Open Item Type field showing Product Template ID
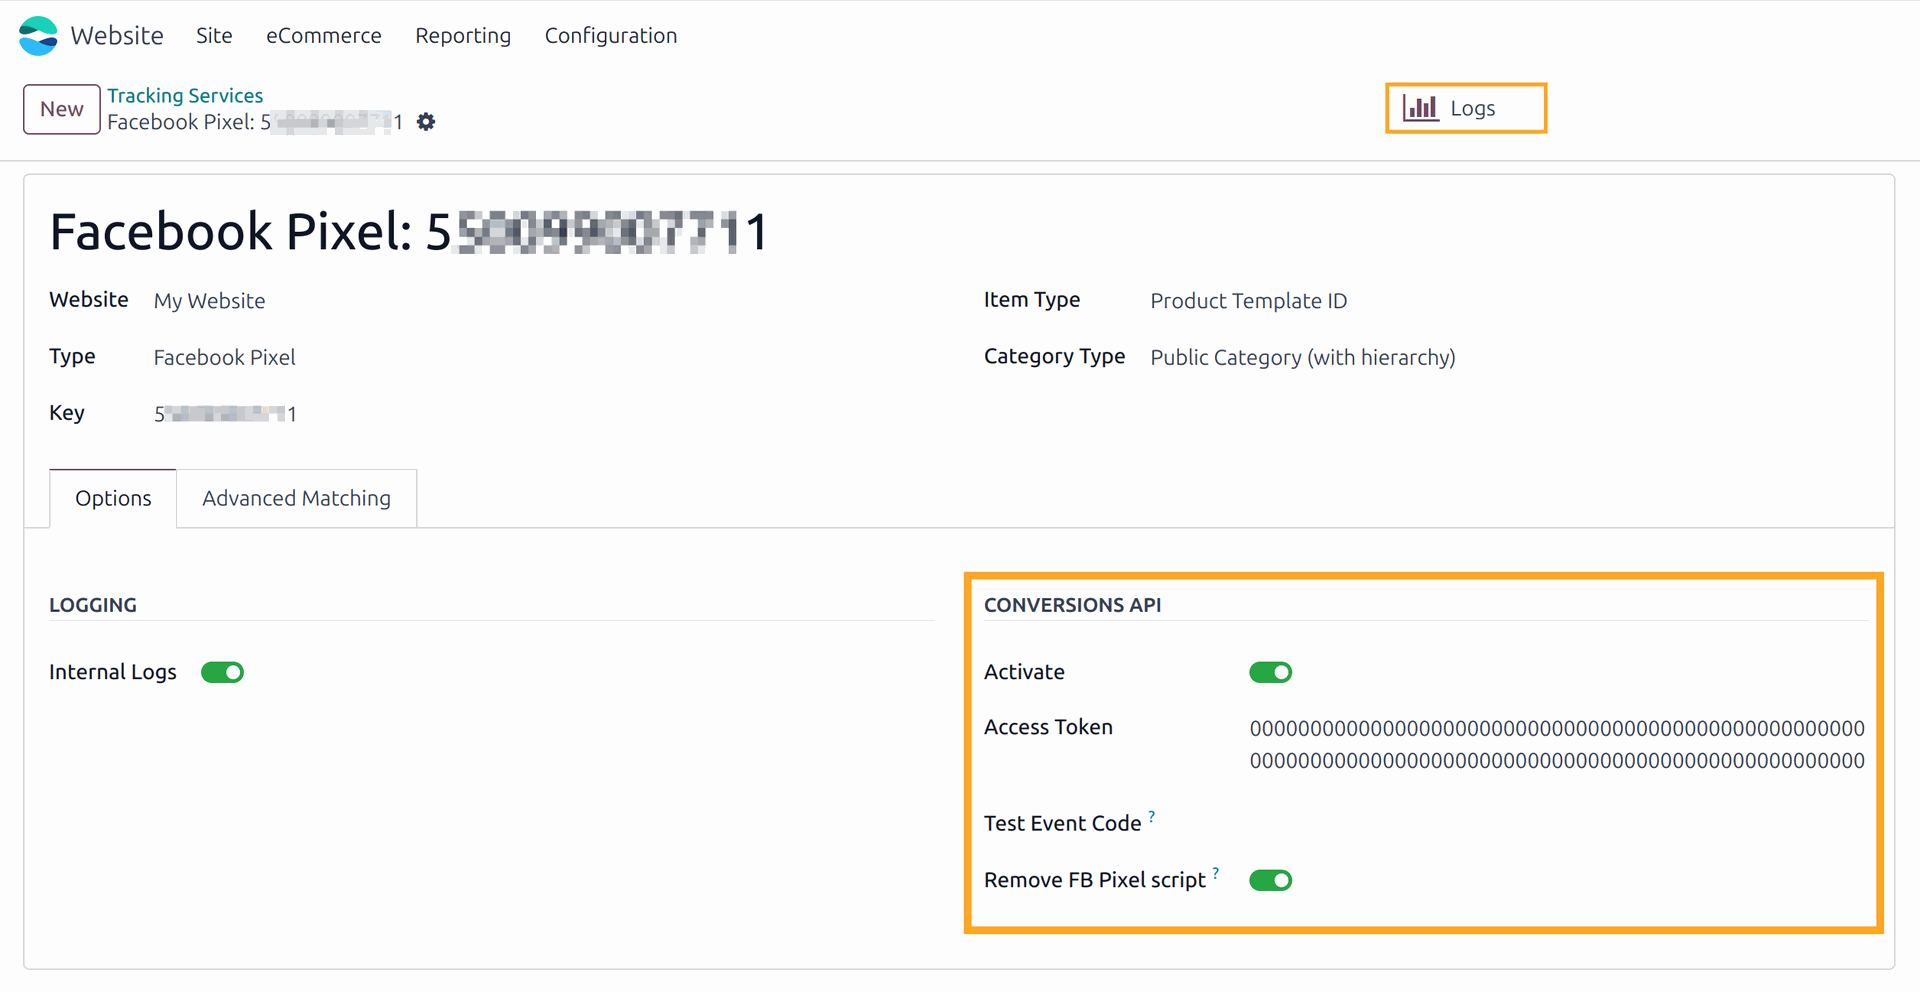 tap(1248, 301)
